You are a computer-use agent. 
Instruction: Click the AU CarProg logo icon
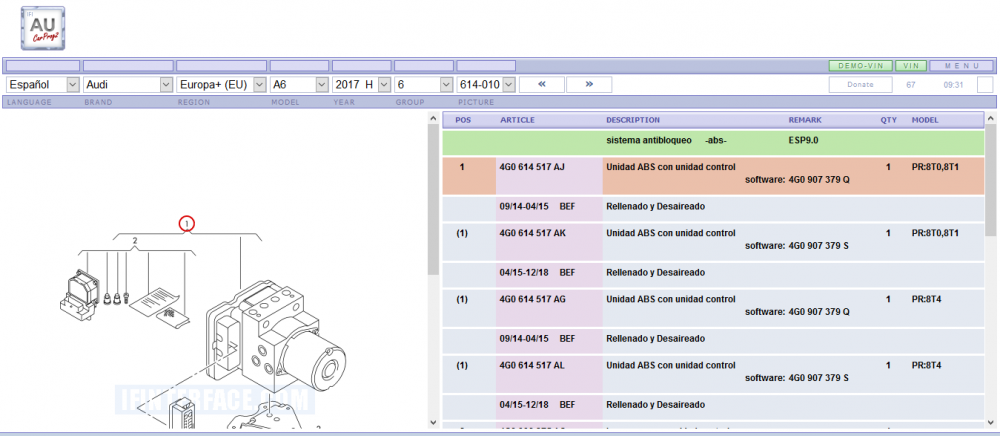43,28
